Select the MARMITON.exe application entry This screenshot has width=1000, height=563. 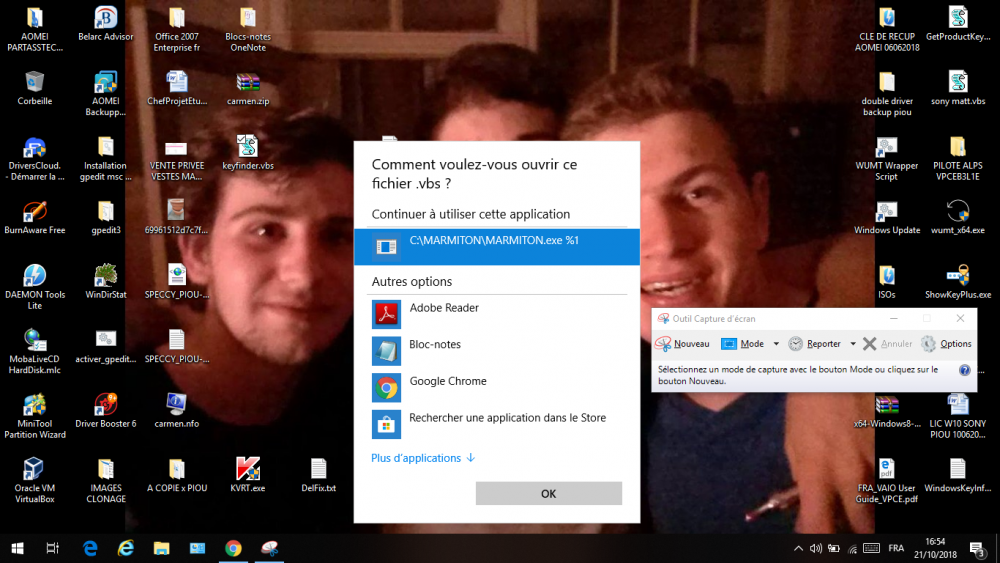point(494,241)
